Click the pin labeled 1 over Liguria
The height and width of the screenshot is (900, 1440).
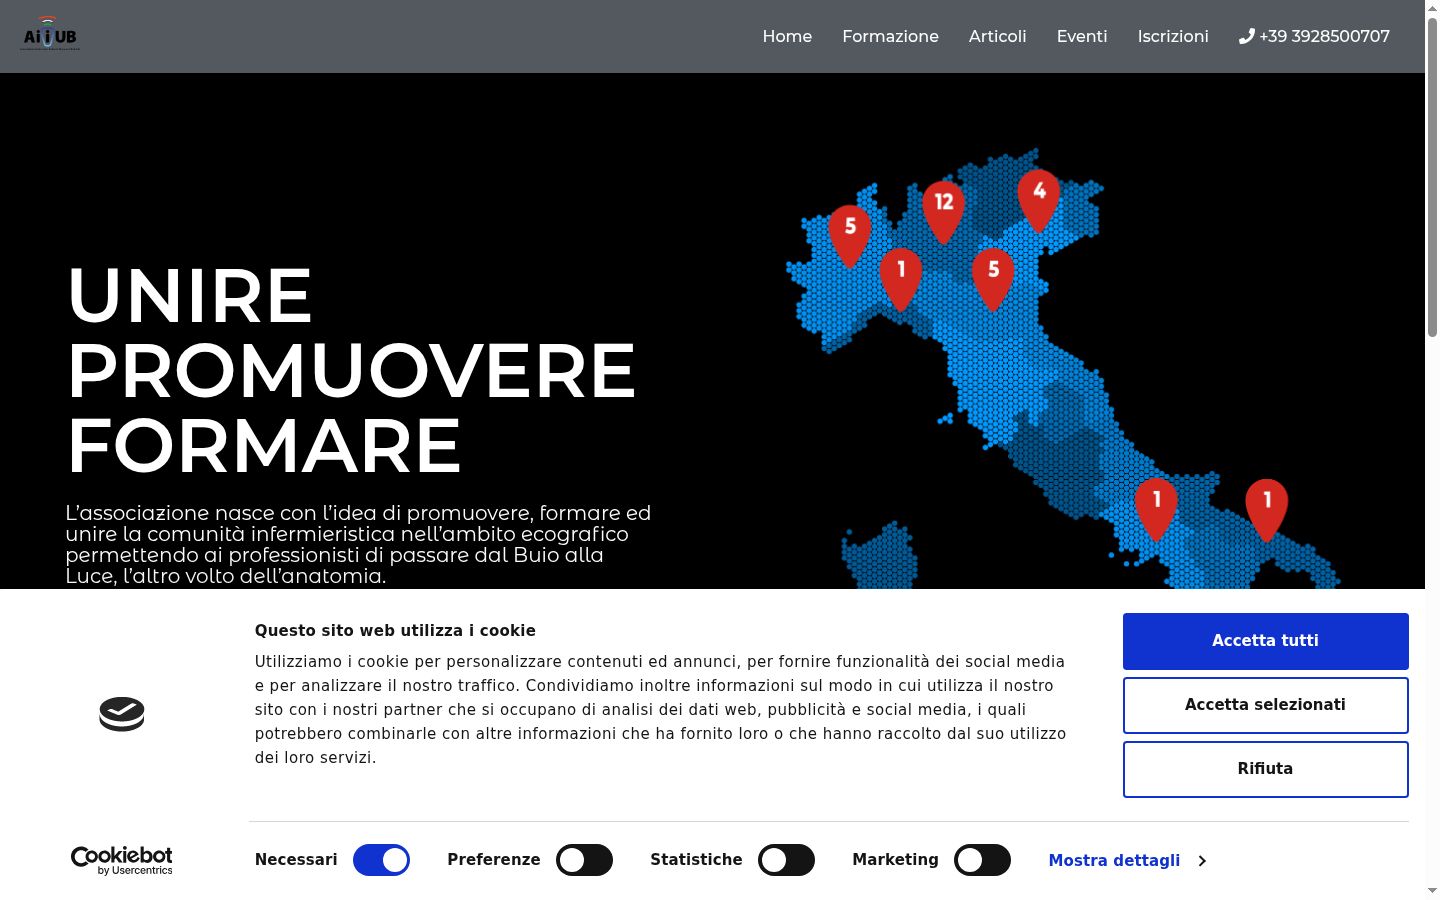pos(901,279)
